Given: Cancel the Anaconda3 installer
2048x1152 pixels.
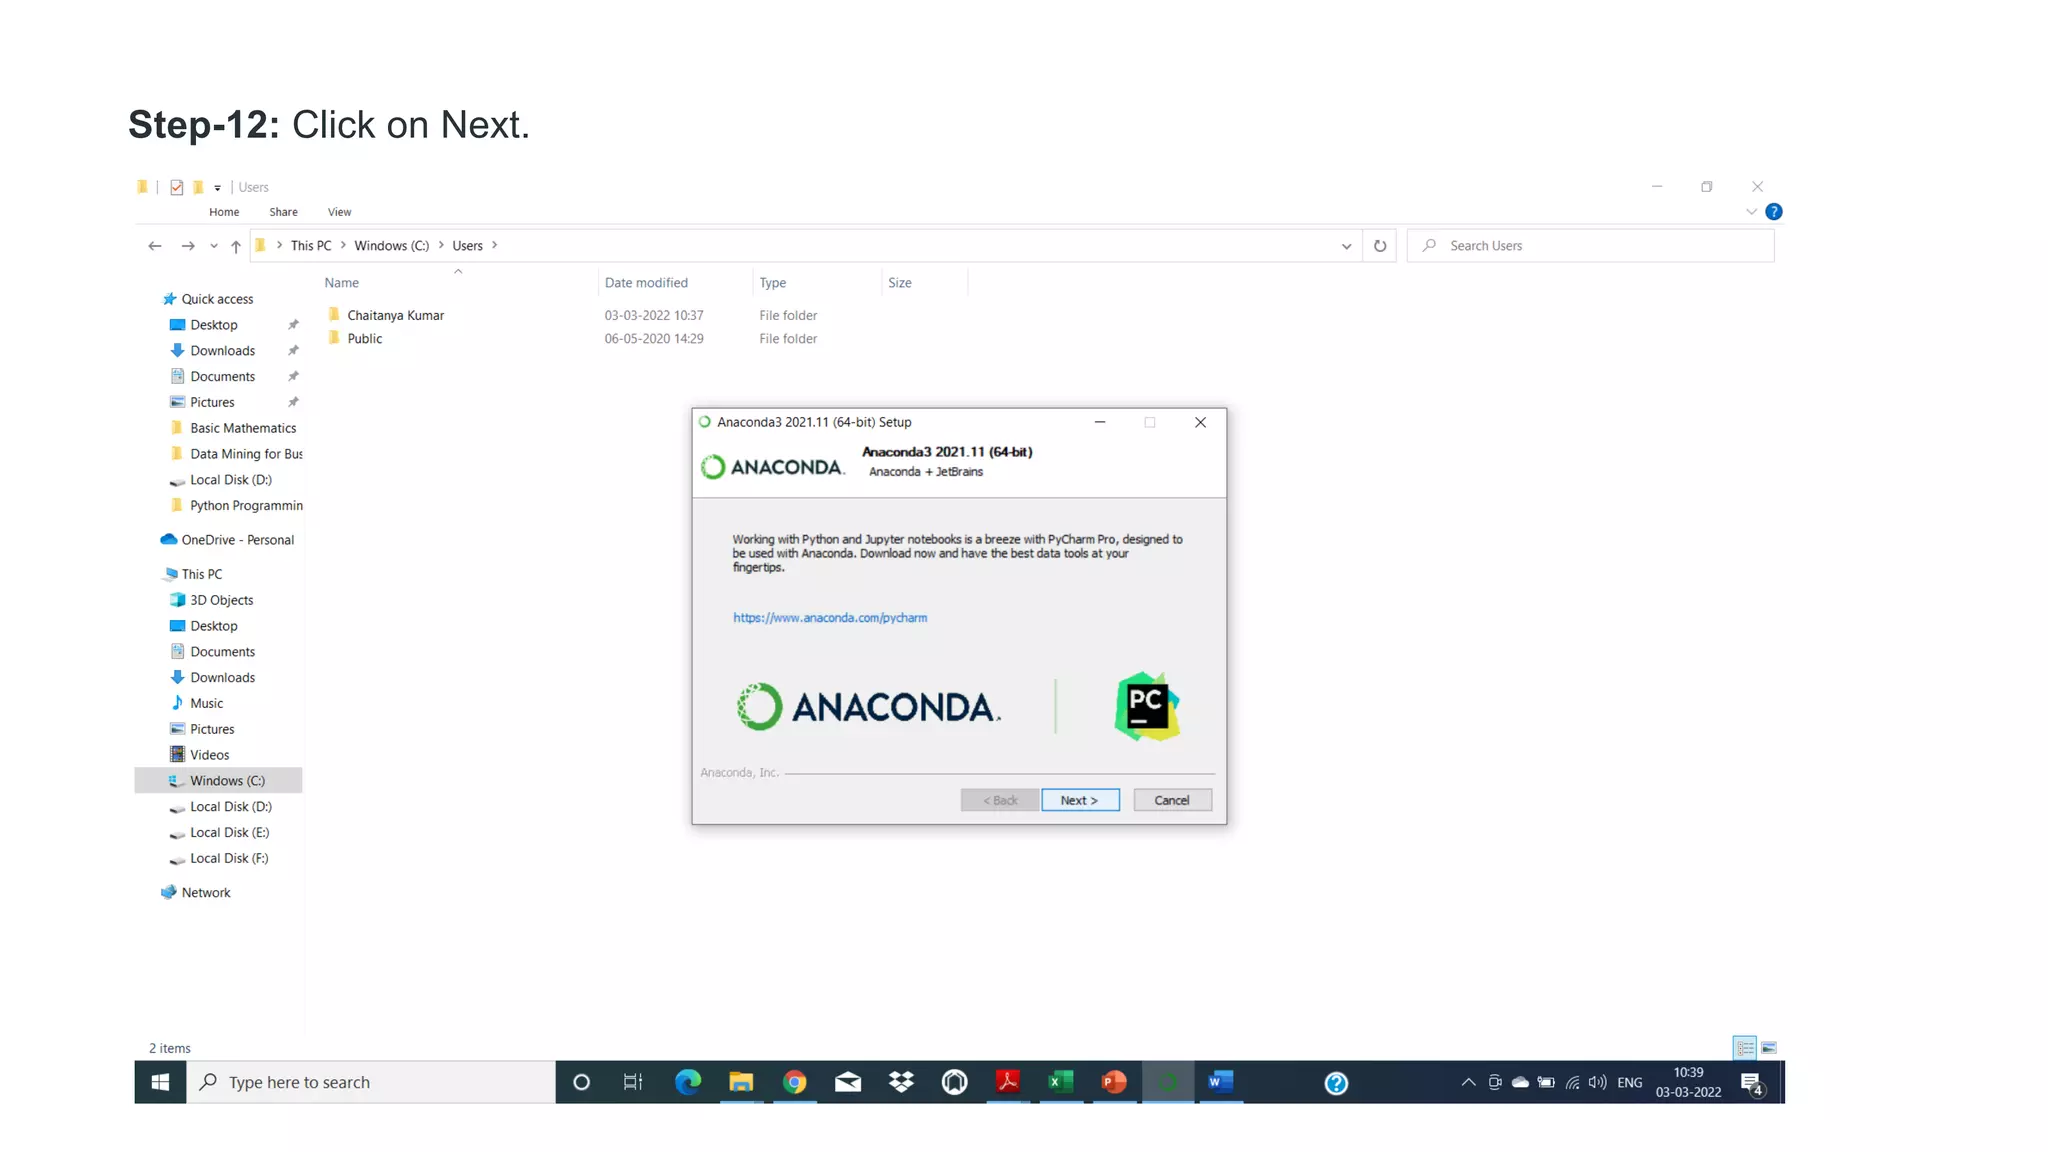Looking at the screenshot, I should (x=1172, y=800).
